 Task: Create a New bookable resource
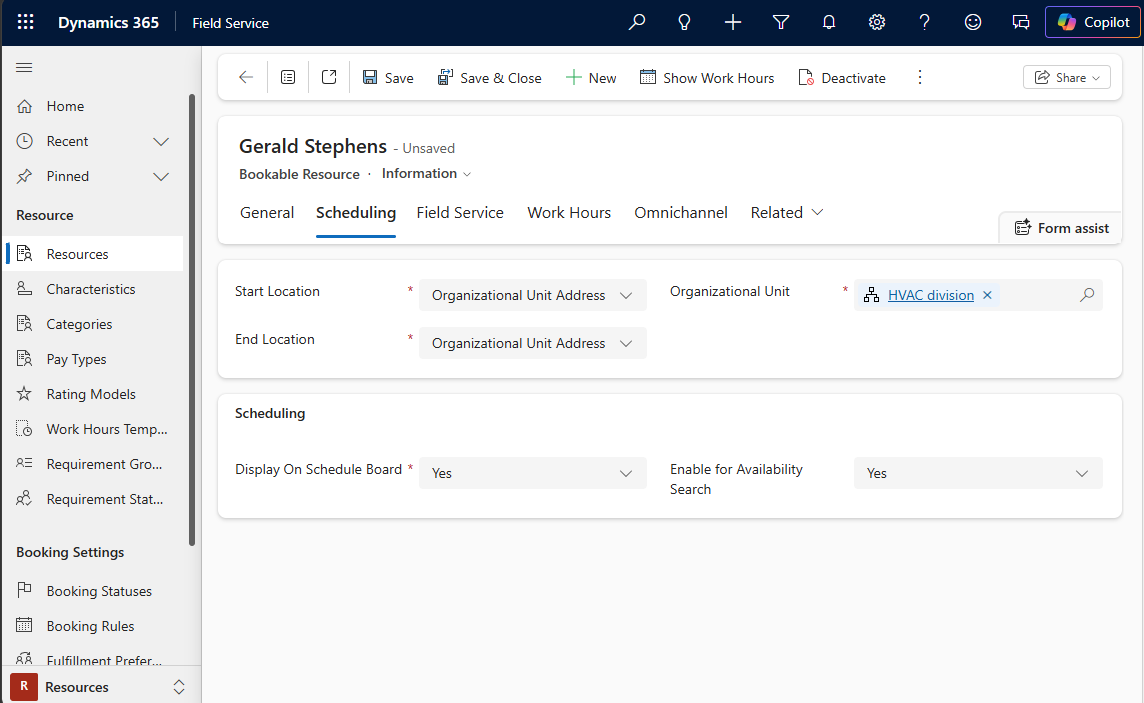[x=591, y=77]
